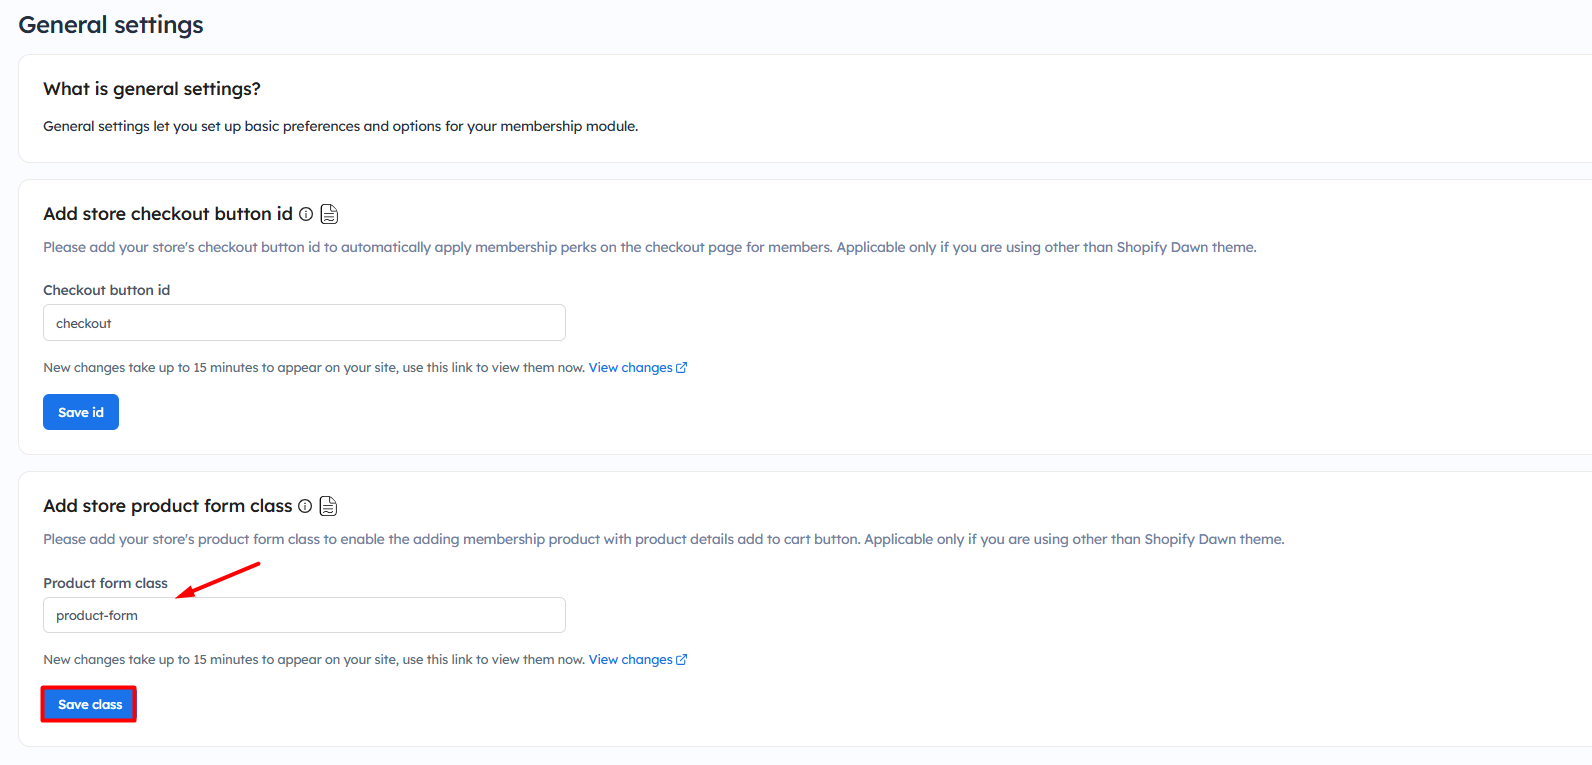This screenshot has height=765, width=1592.
Task: Focus the Product form class input field
Action: click(304, 615)
